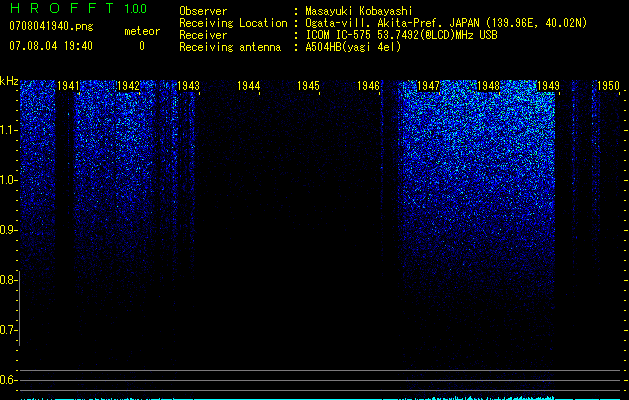Image resolution: width=629 pixels, height=400 pixels.
Task: Select the file name 0708041940.png
Action: click(51, 26)
